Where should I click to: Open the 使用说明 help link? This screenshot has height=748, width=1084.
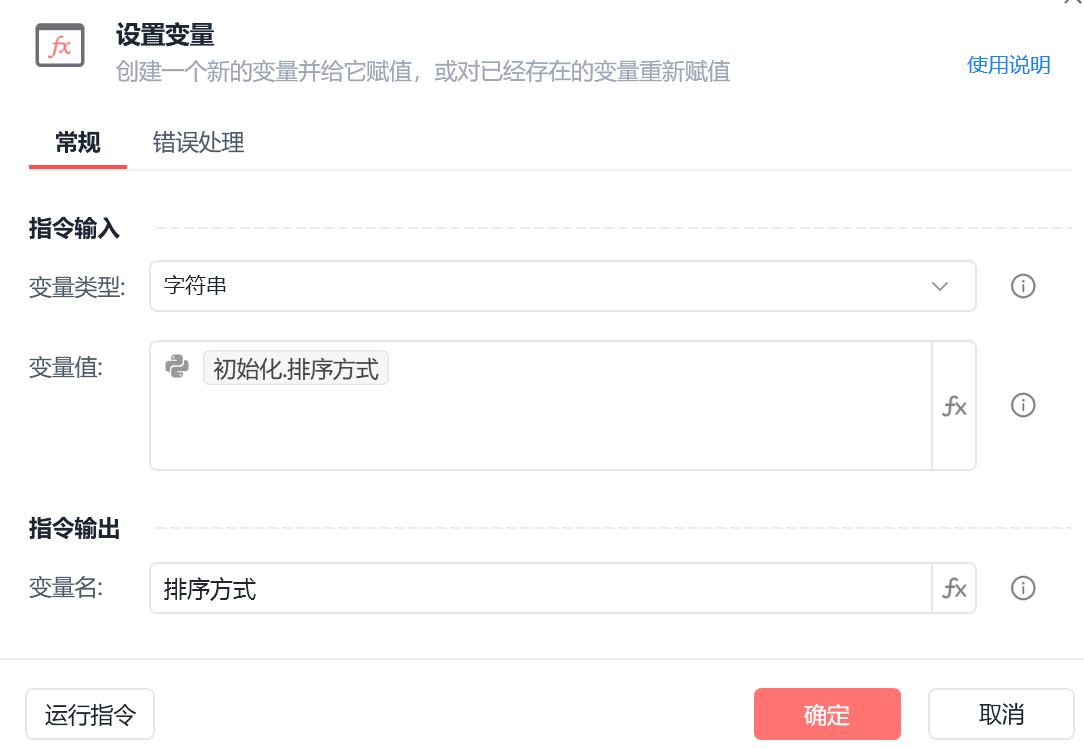1008,65
